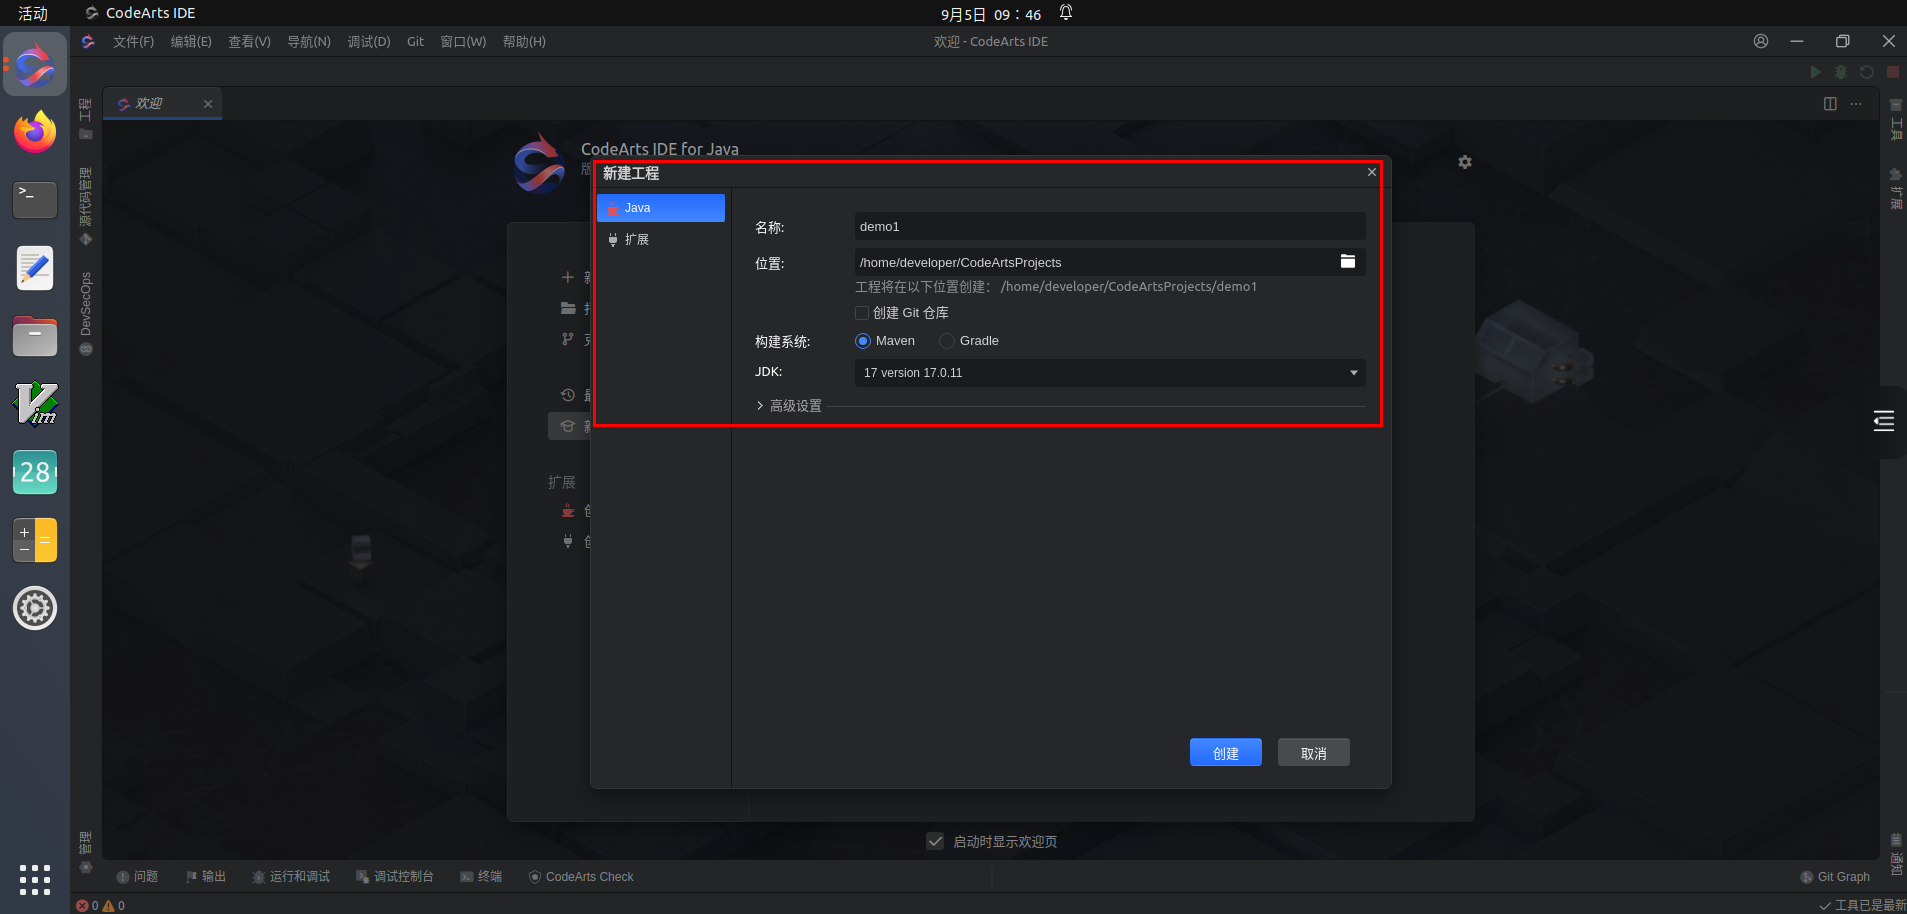Enable the 创建 Git 仓库 checkbox
The image size is (1907, 914).
click(x=862, y=313)
